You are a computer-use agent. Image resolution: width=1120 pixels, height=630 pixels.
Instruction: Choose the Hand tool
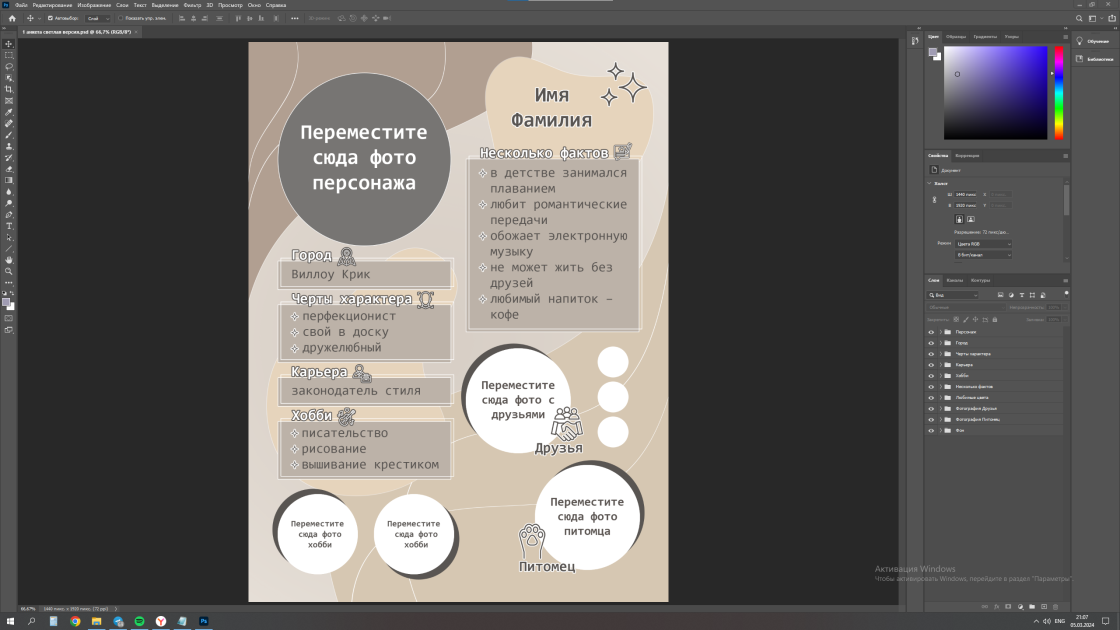click(9, 260)
